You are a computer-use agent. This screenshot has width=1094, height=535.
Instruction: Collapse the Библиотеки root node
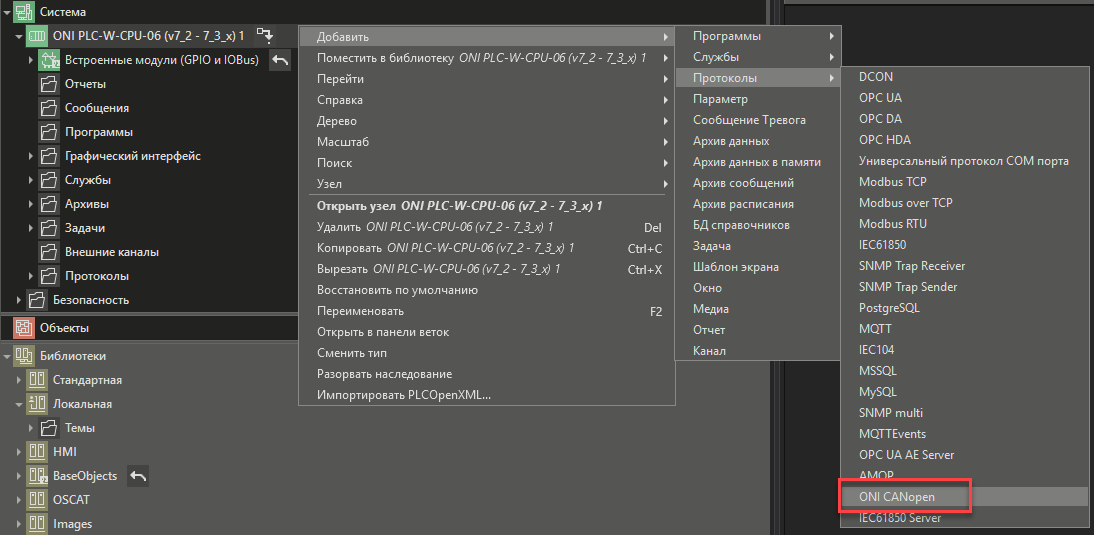[x=7, y=356]
